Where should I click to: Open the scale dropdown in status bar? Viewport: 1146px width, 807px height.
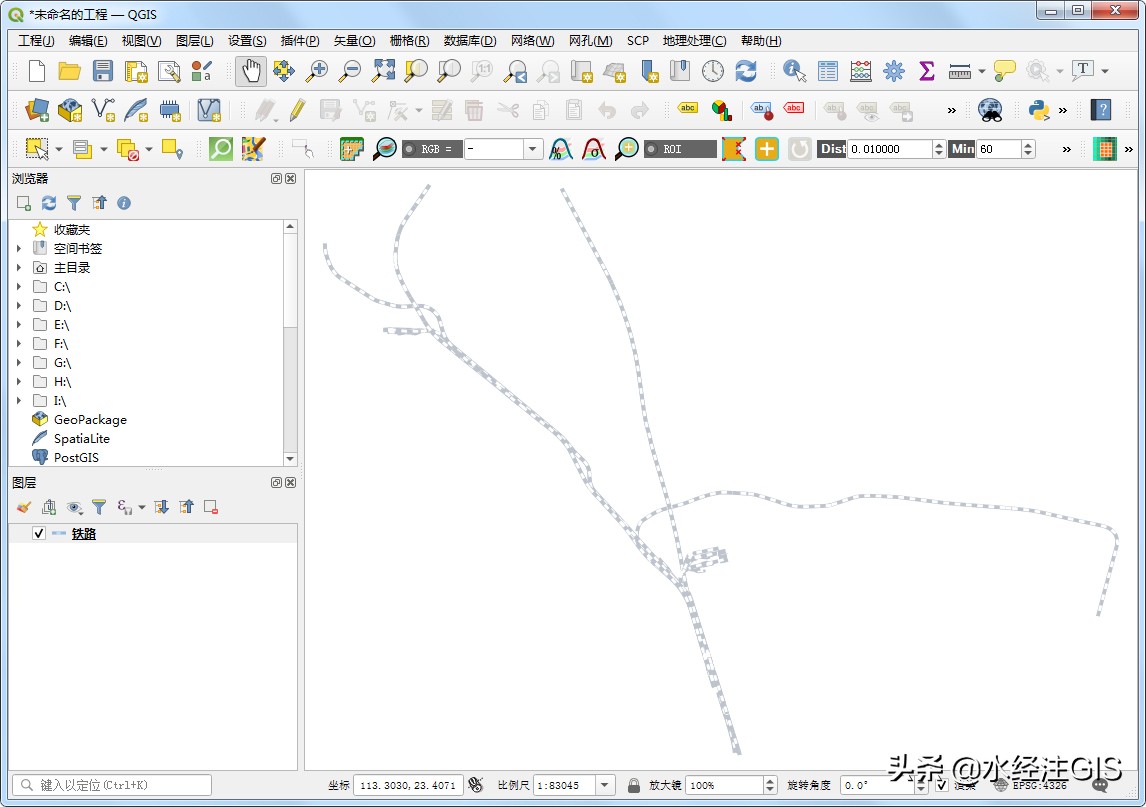[x=605, y=785]
